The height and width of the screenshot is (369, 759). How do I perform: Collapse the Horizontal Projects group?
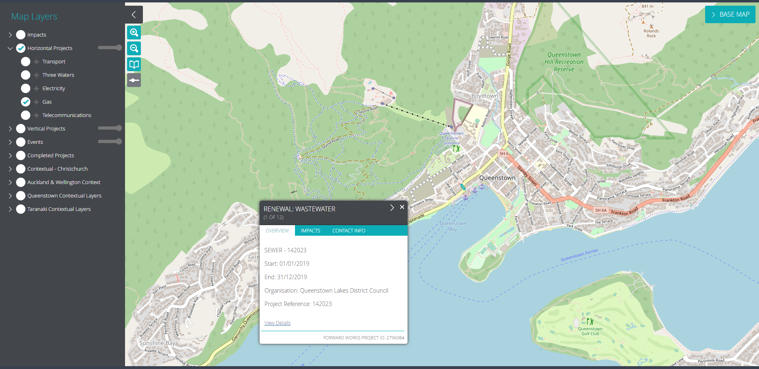point(10,48)
